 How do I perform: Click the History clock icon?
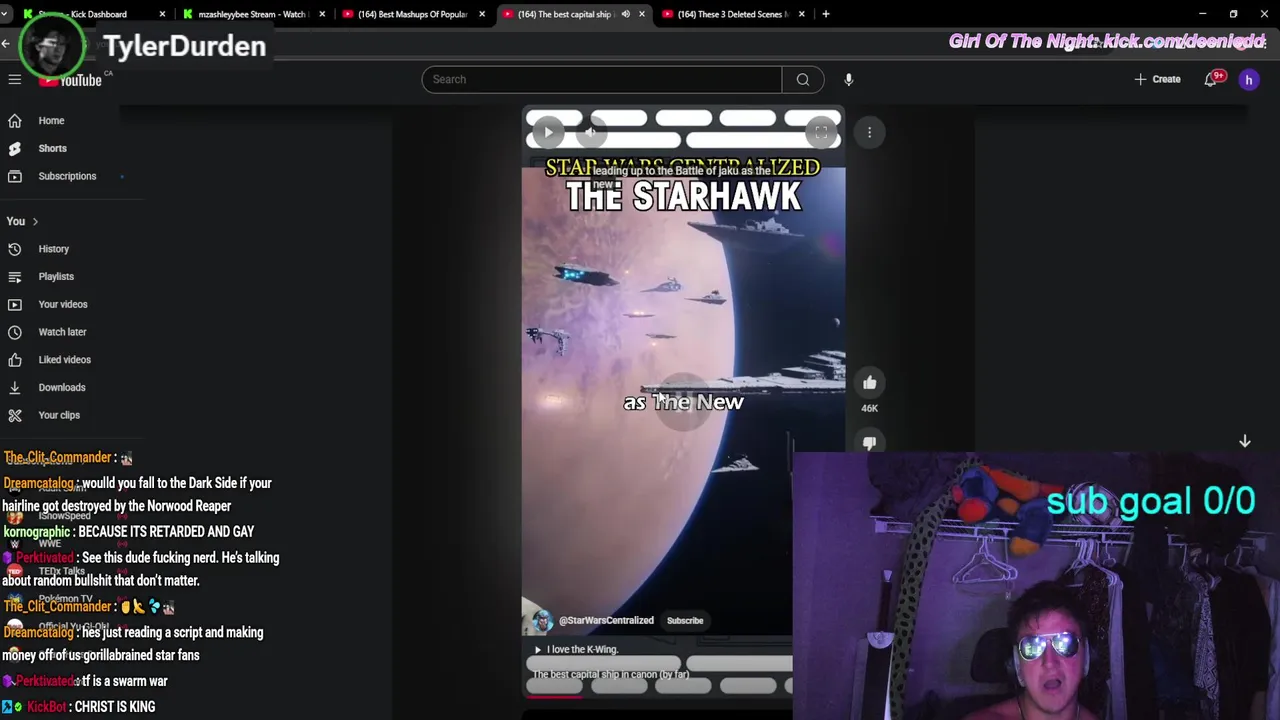(x=15, y=249)
